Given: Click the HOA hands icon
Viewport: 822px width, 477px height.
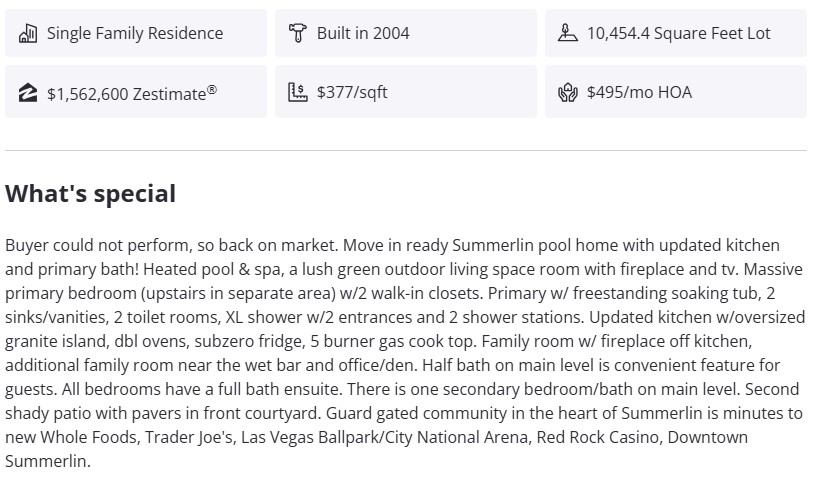Looking at the screenshot, I should [x=567, y=93].
